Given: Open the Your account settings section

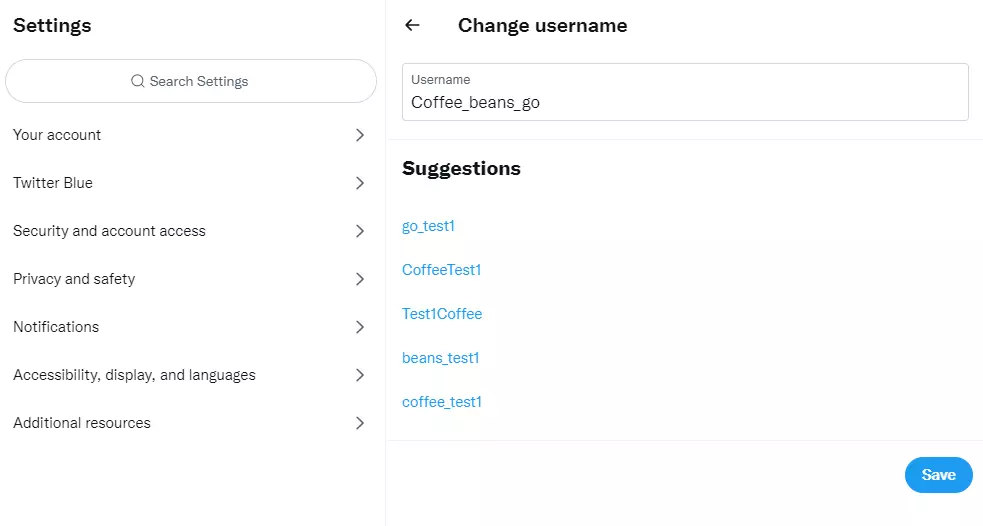Looking at the screenshot, I should point(57,135).
